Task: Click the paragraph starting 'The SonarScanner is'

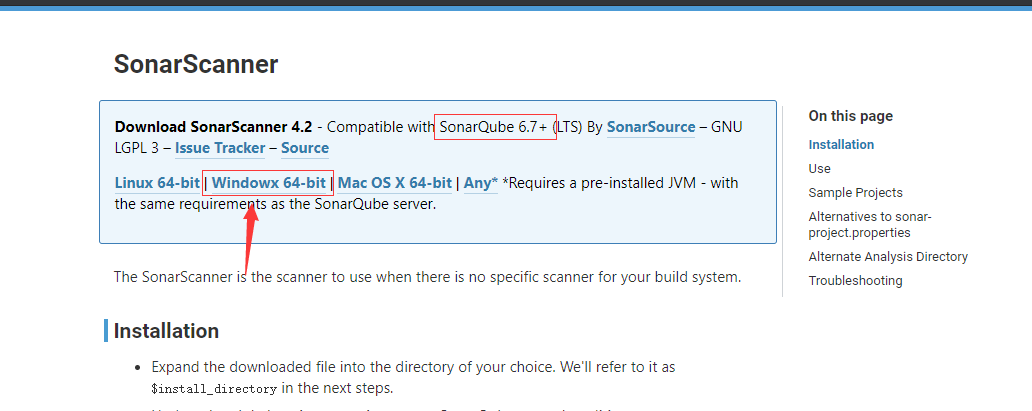Action: tap(427, 276)
